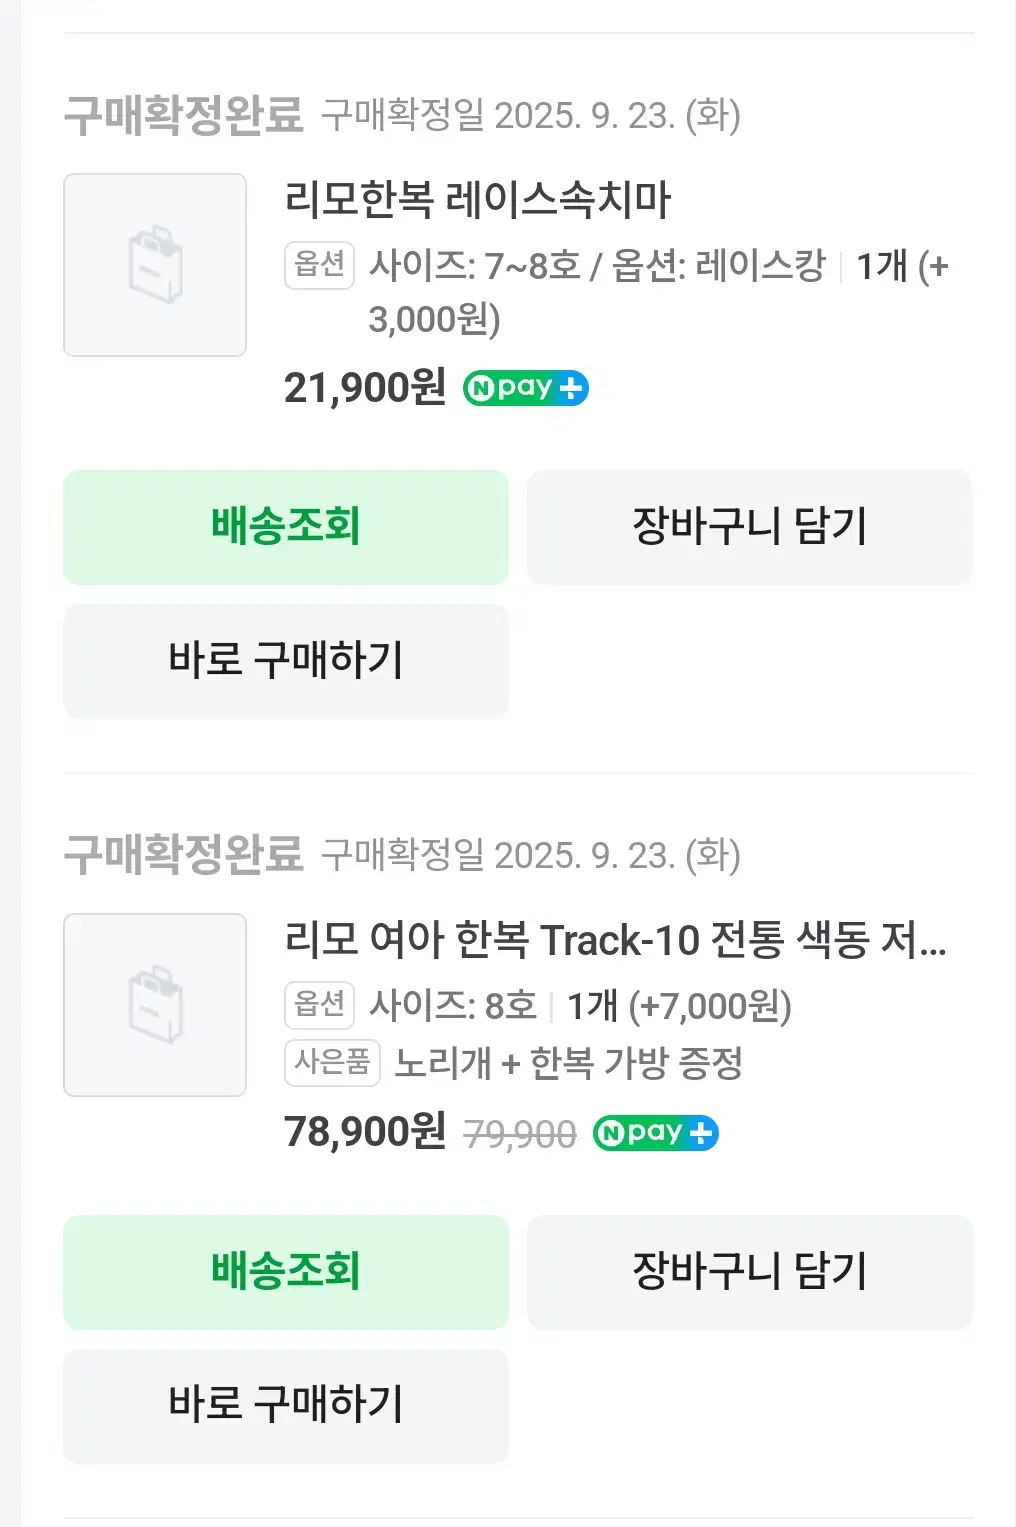Screen dimensions: 1016x1527
Task: Open the 리모한복 레이스속치마 product title
Action: [478, 200]
